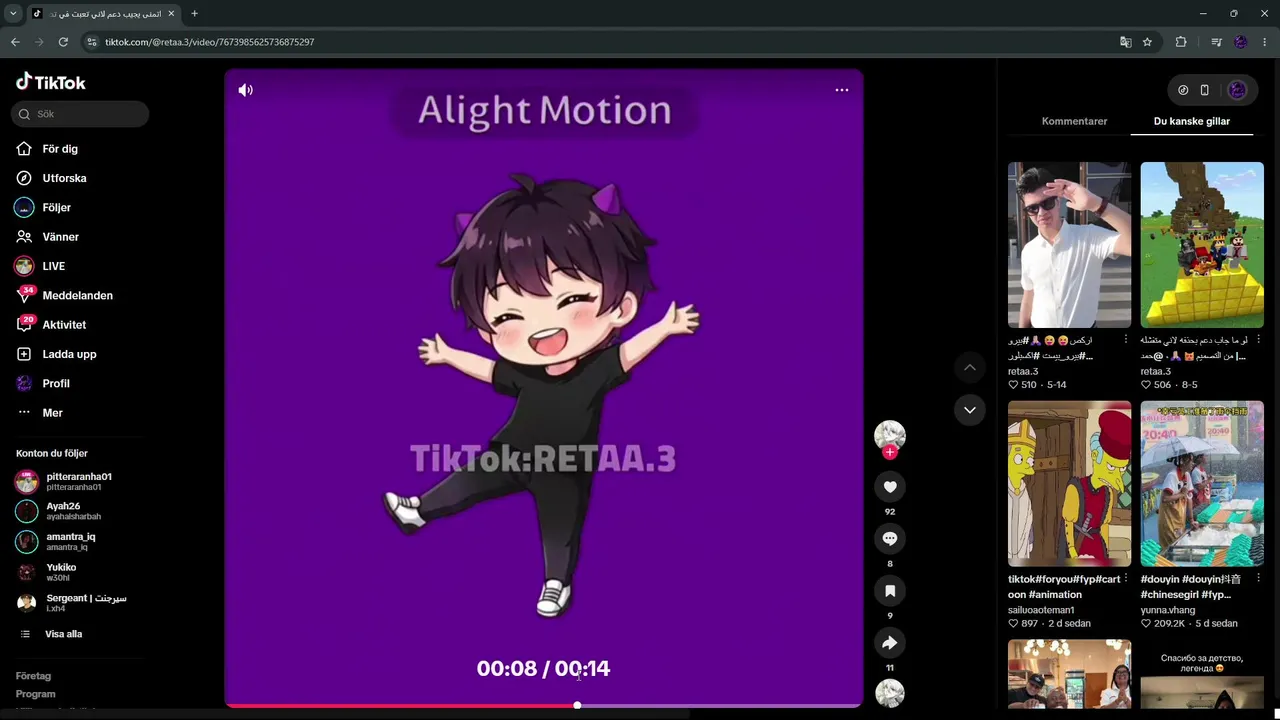This screenshot has width=1280, height=720.
Task: Open the LIVE section
Action: (x=53, y=266)
